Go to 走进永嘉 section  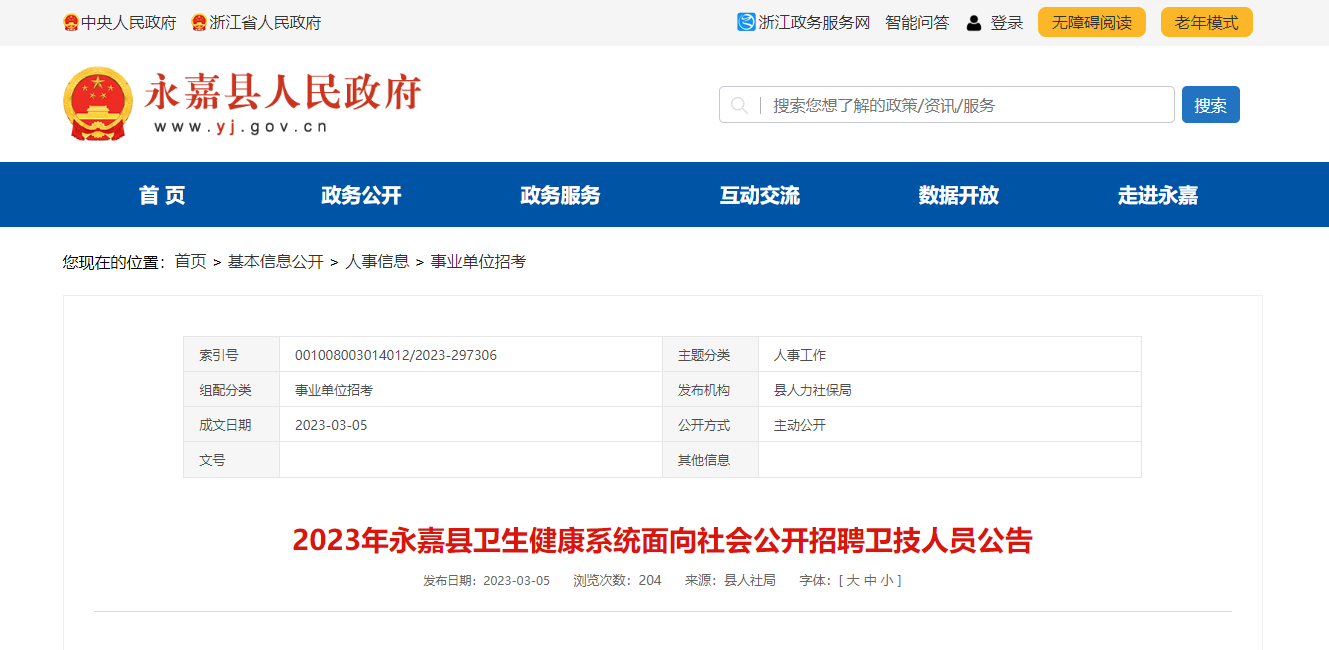pyautogui.click(x=1157, y=195)
